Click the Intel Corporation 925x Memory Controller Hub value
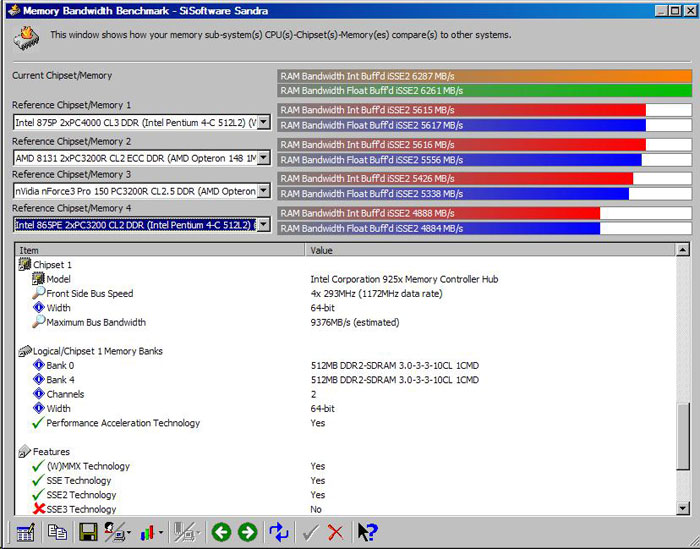The width and height of the screenshot is (700, 549). pos(404,279)
